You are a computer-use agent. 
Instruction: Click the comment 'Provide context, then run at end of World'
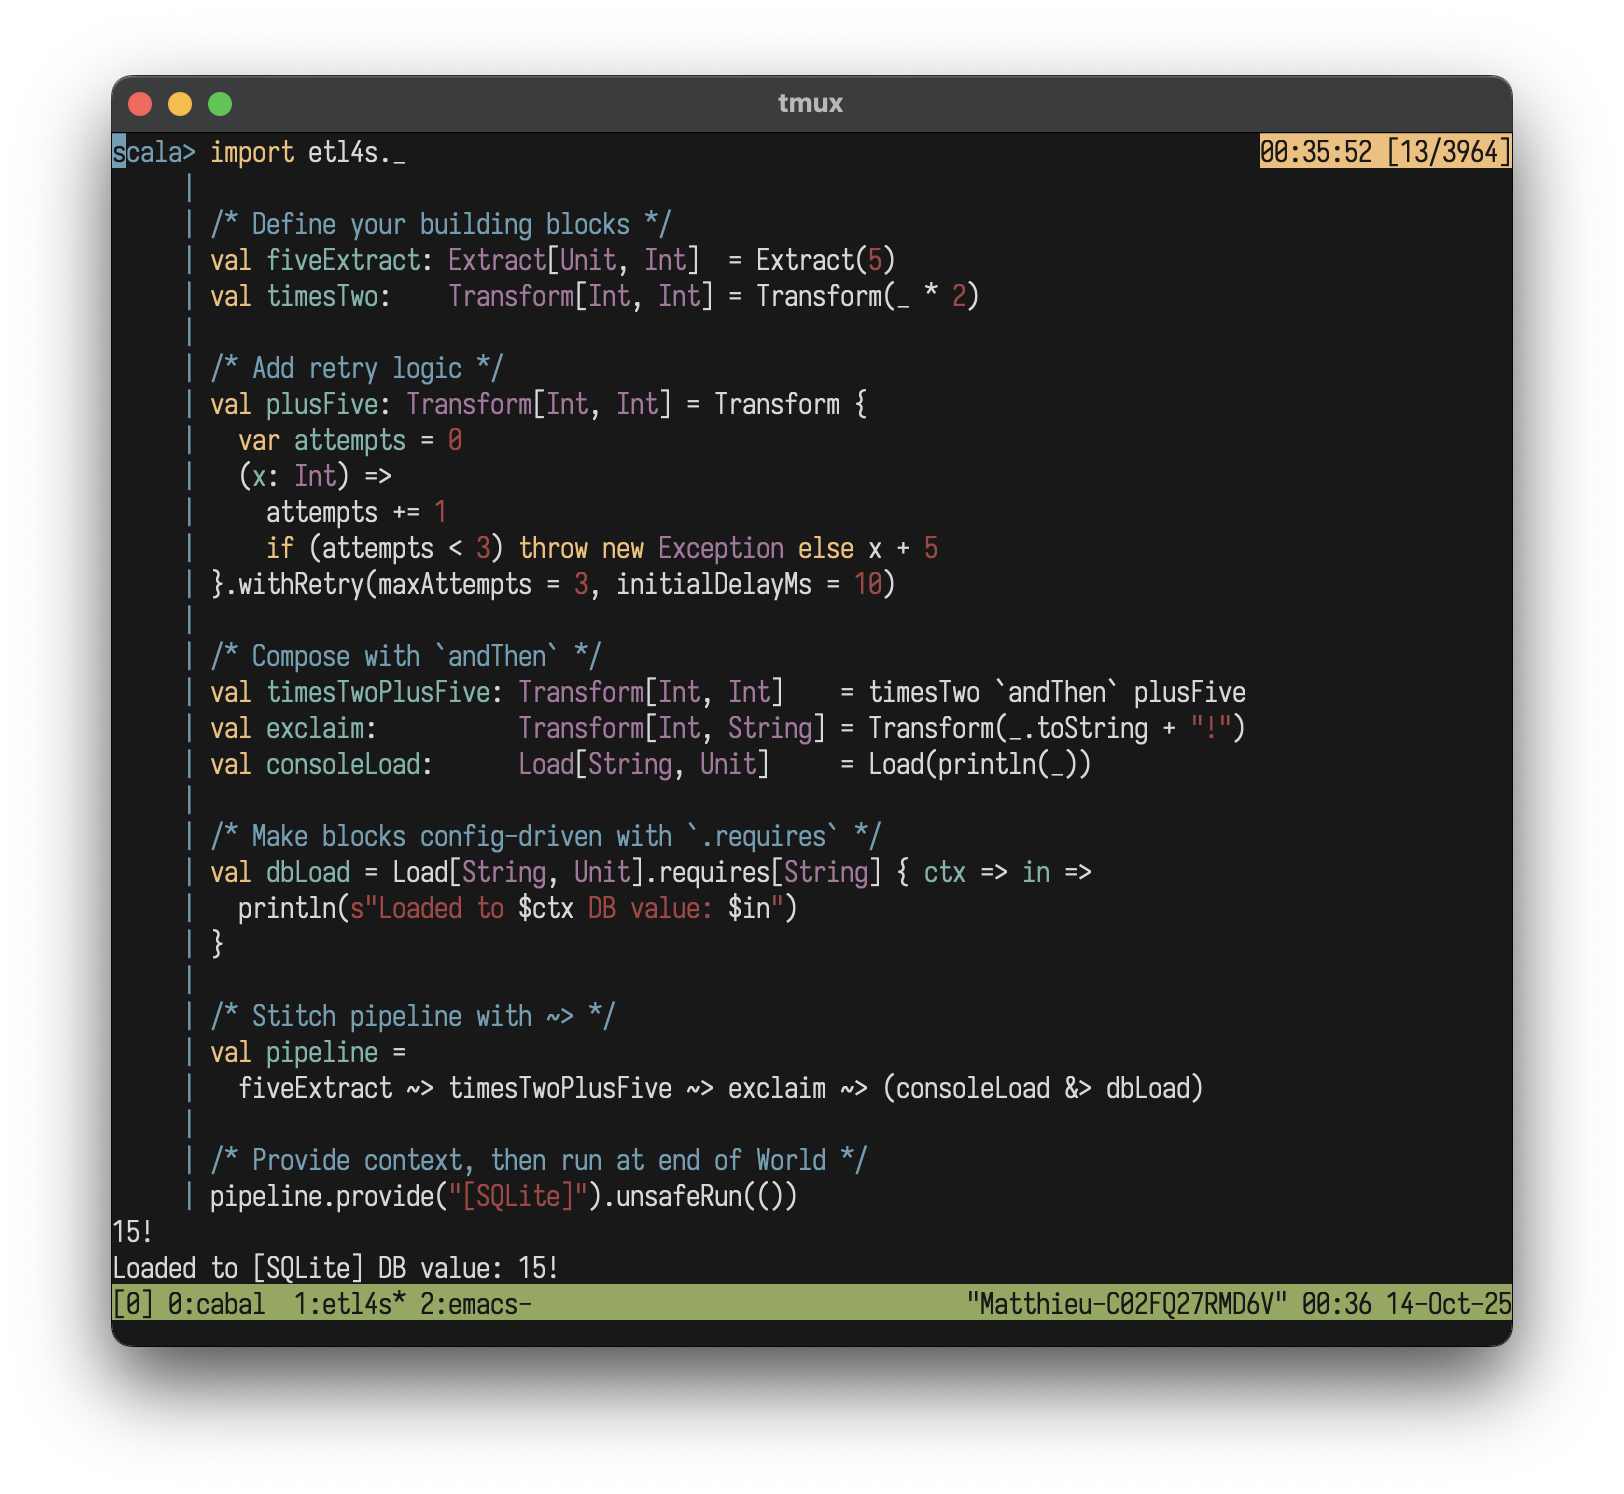[539, 1160]
